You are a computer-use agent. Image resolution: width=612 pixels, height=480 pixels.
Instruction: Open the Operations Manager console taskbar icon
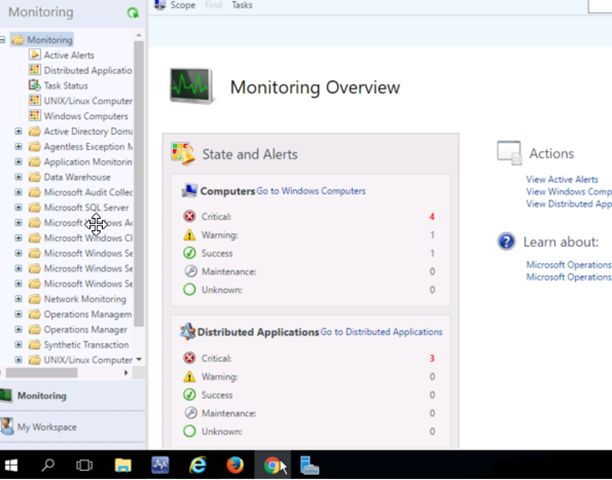(160, 465)
